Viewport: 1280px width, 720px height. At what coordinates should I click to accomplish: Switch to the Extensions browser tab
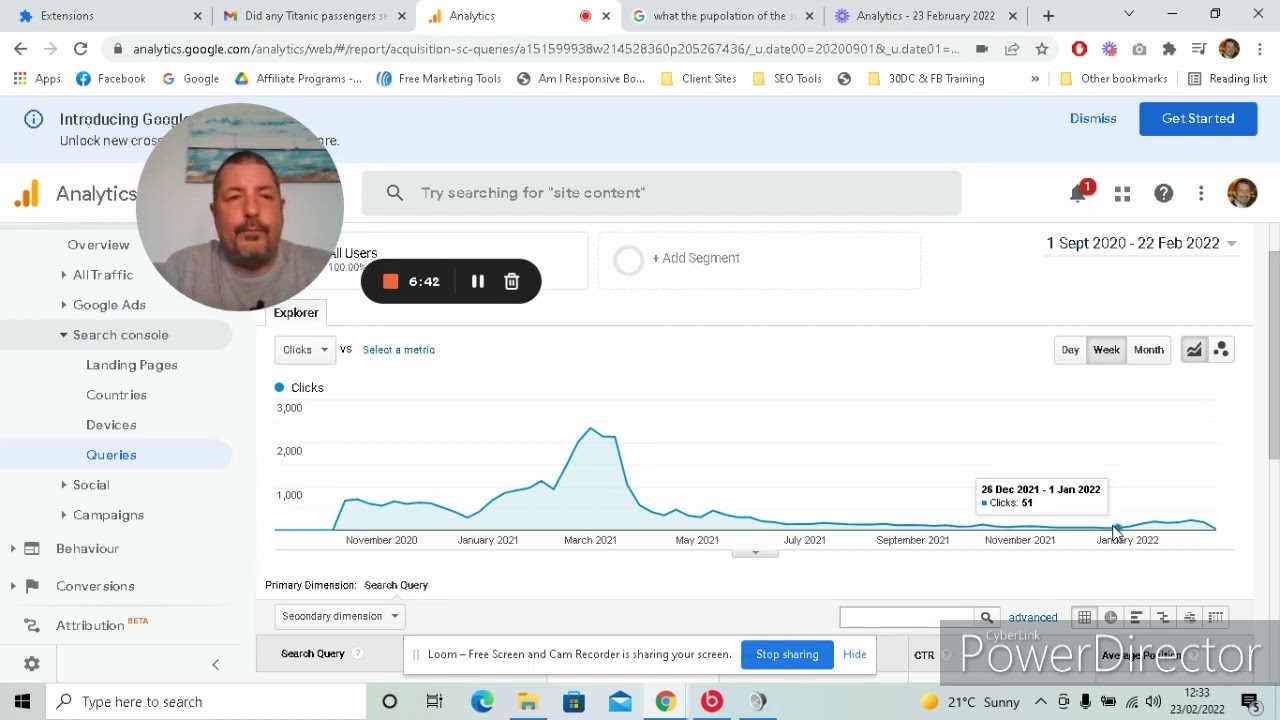(109, 16)
